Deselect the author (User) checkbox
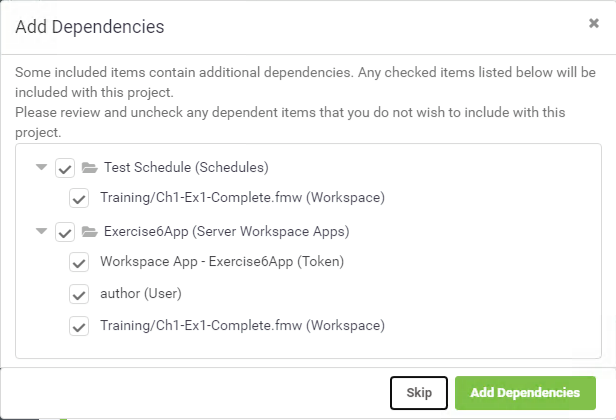The image size is (616, 420). pyautogui.click(x=79, y=294)
